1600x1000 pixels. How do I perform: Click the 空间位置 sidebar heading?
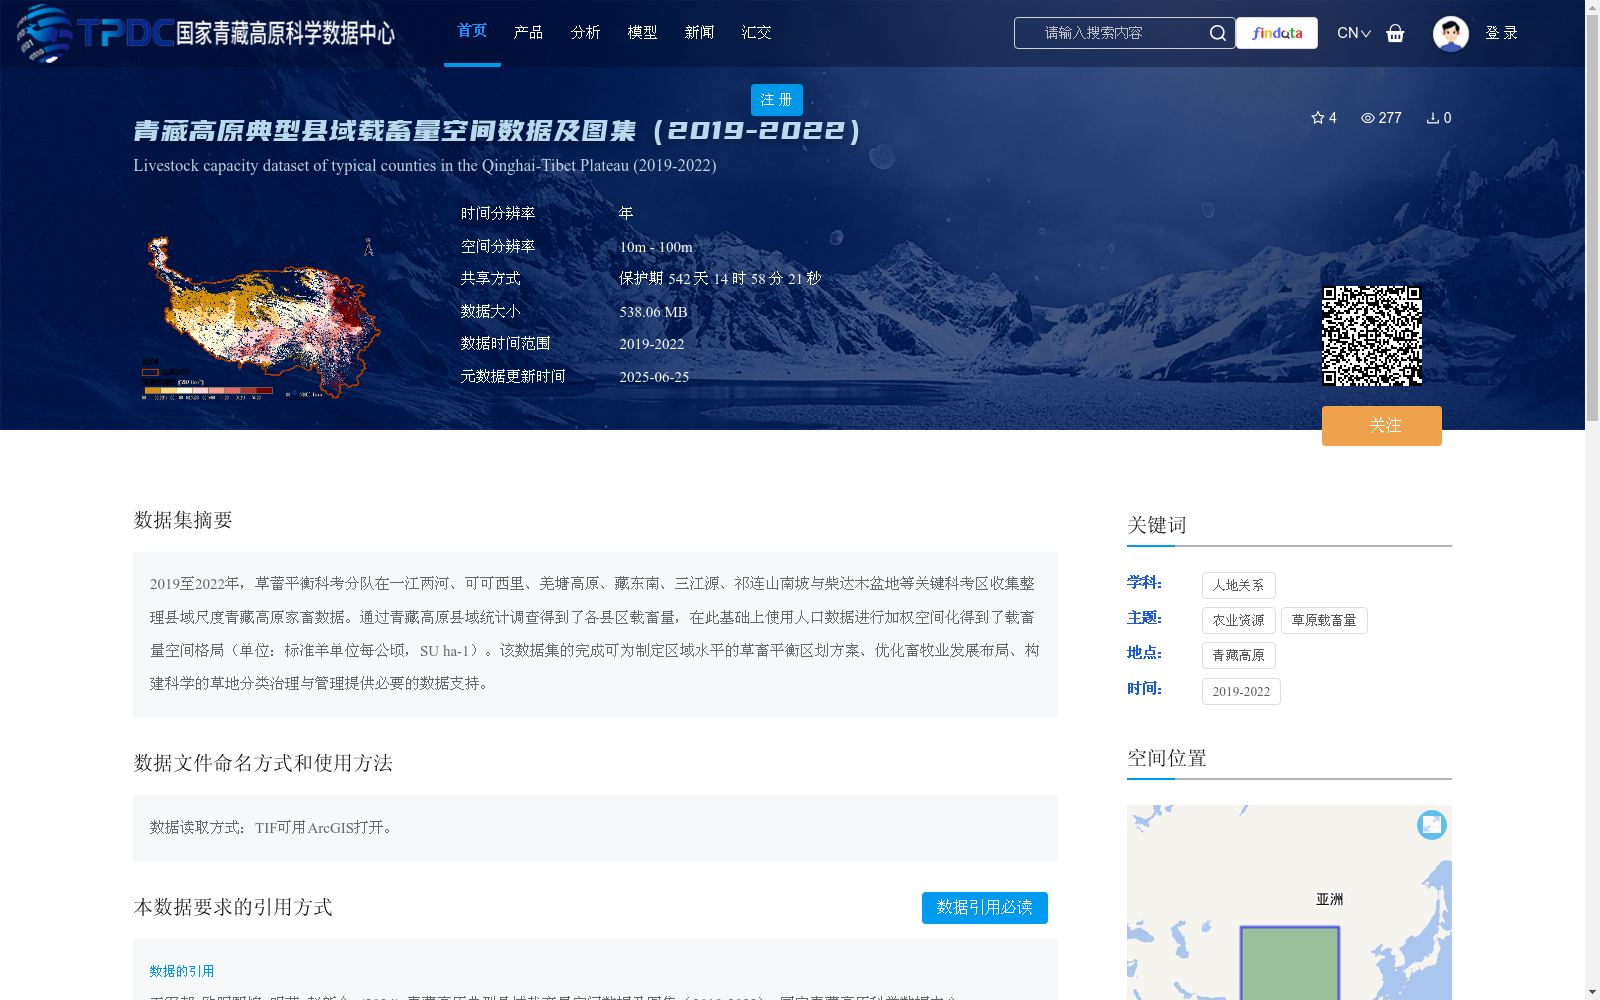tap(1167, 758)
